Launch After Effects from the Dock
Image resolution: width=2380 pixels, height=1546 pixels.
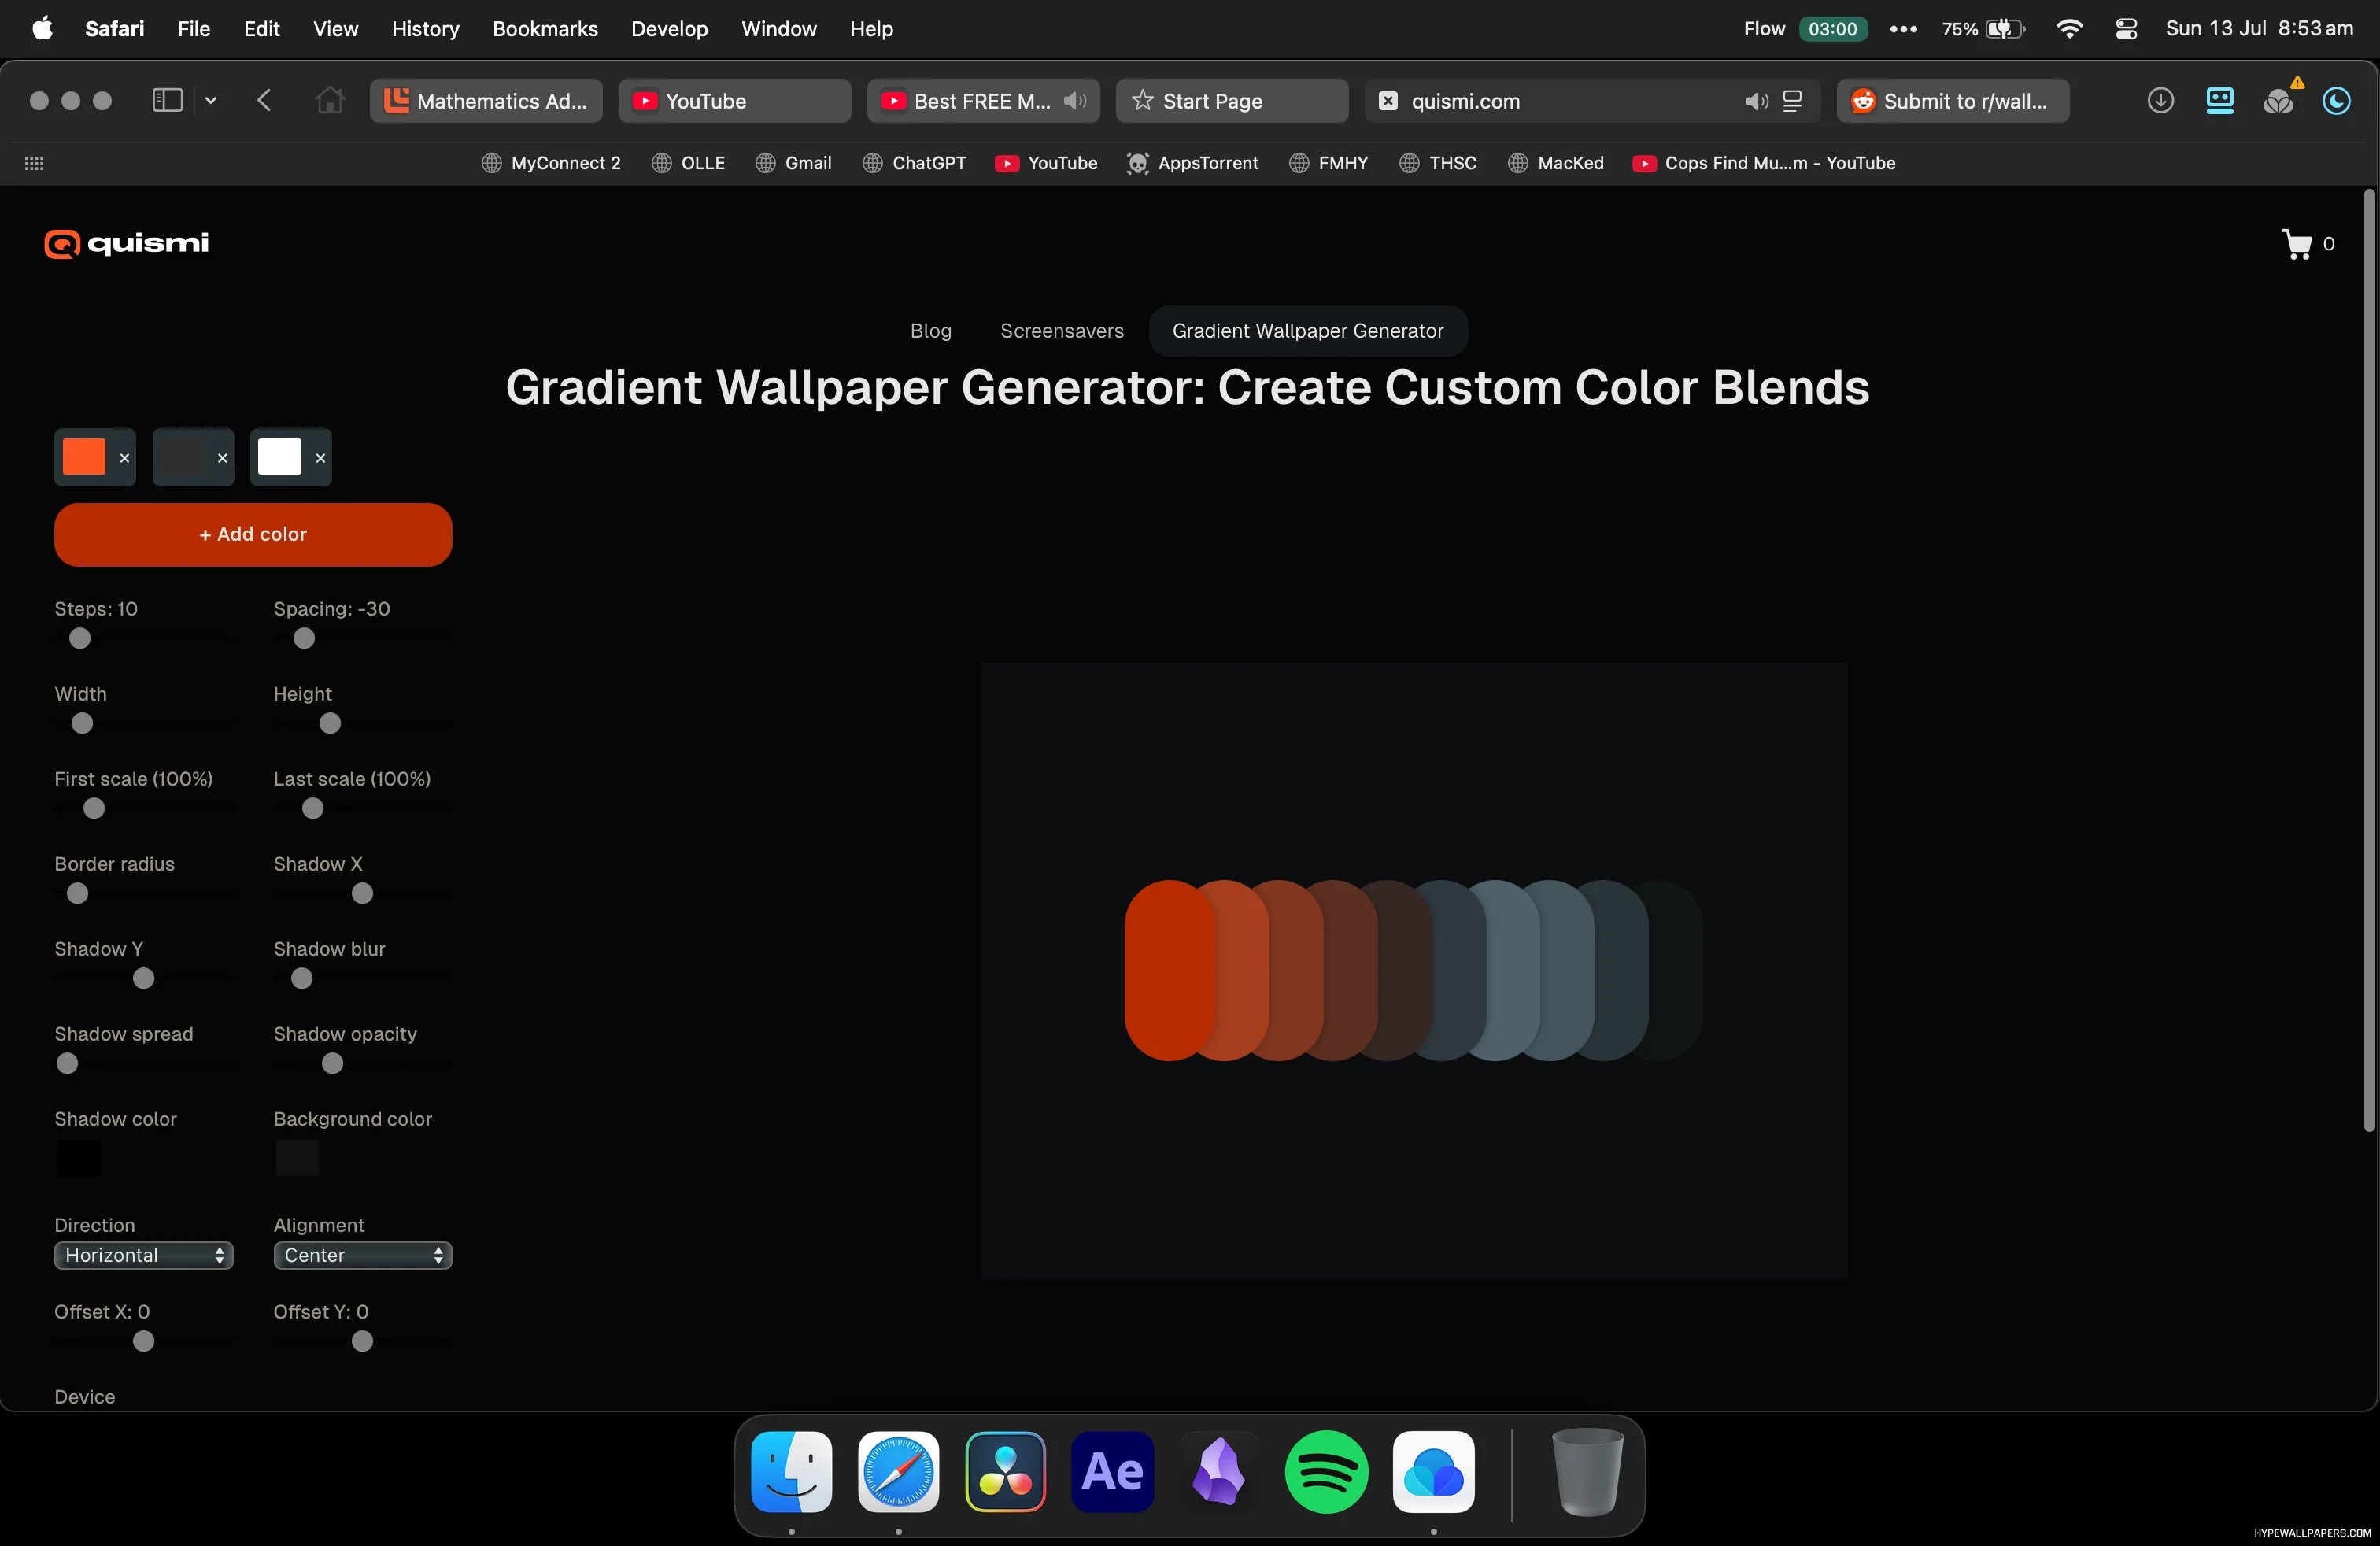[1112, 1472]
